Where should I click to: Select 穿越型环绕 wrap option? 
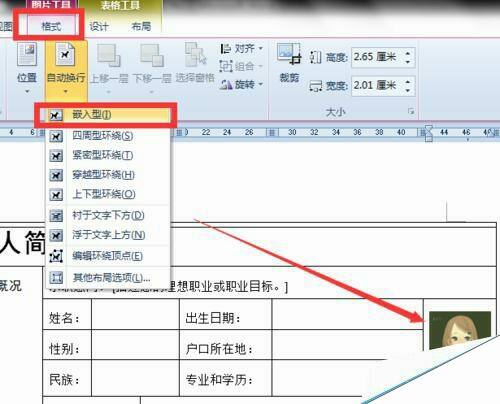[108, 175]
